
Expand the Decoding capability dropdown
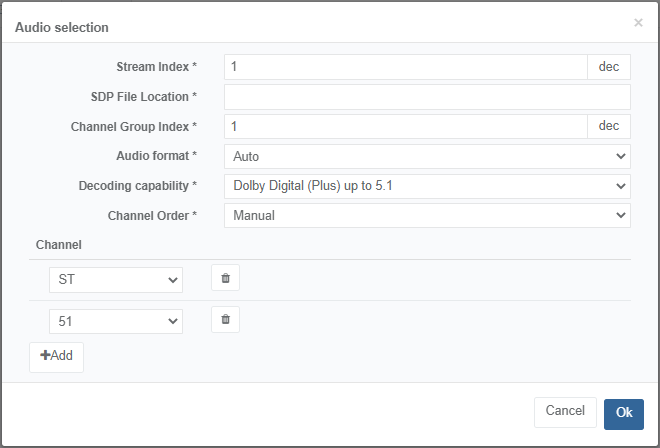click(427, 186)
